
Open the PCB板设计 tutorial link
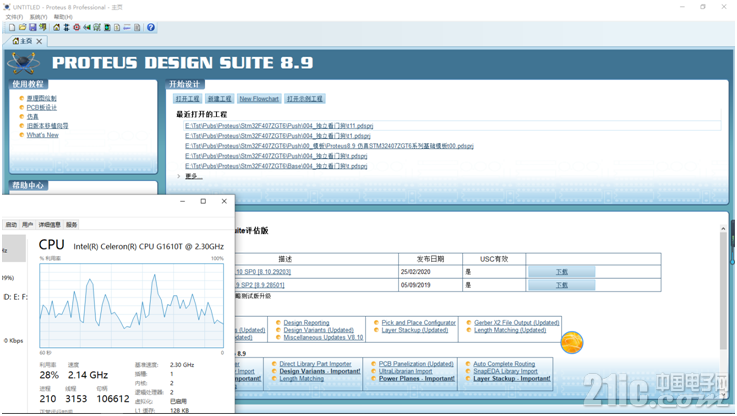click(x=41, y=108)
